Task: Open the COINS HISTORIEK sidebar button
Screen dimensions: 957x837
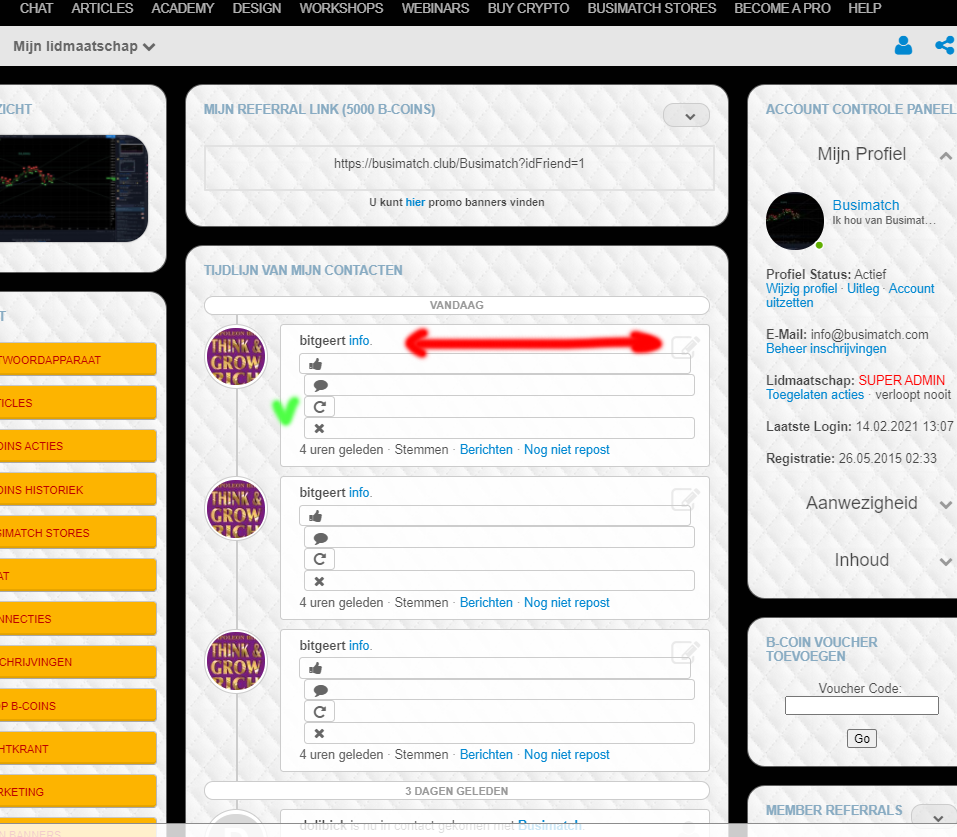Action: coord(78,490)
